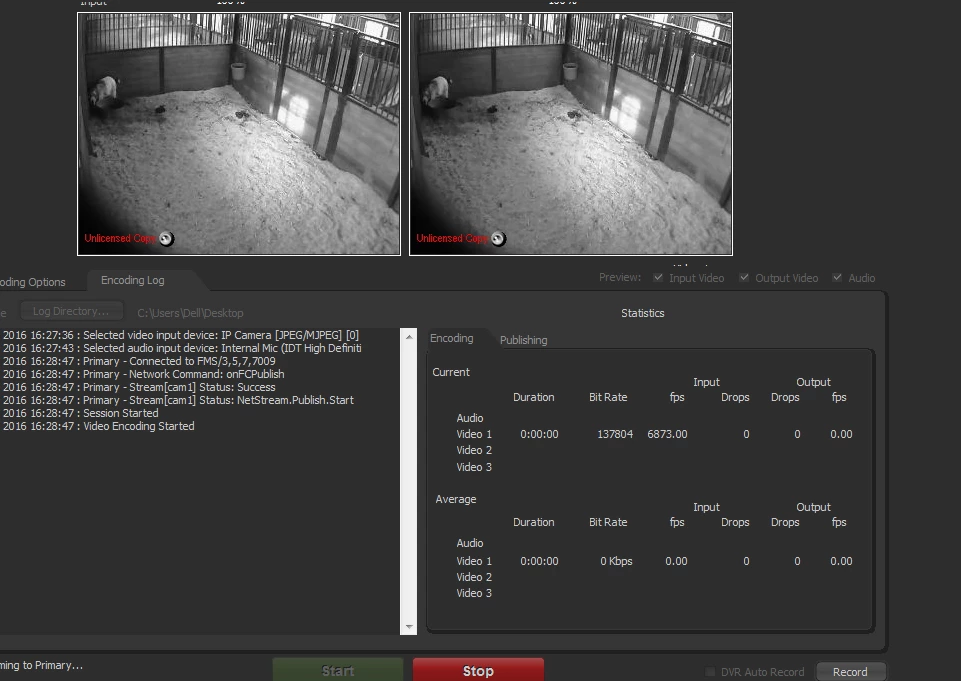Click the Current input fps value 6873.00
This screenshot has width=961, height=681.
667,434
